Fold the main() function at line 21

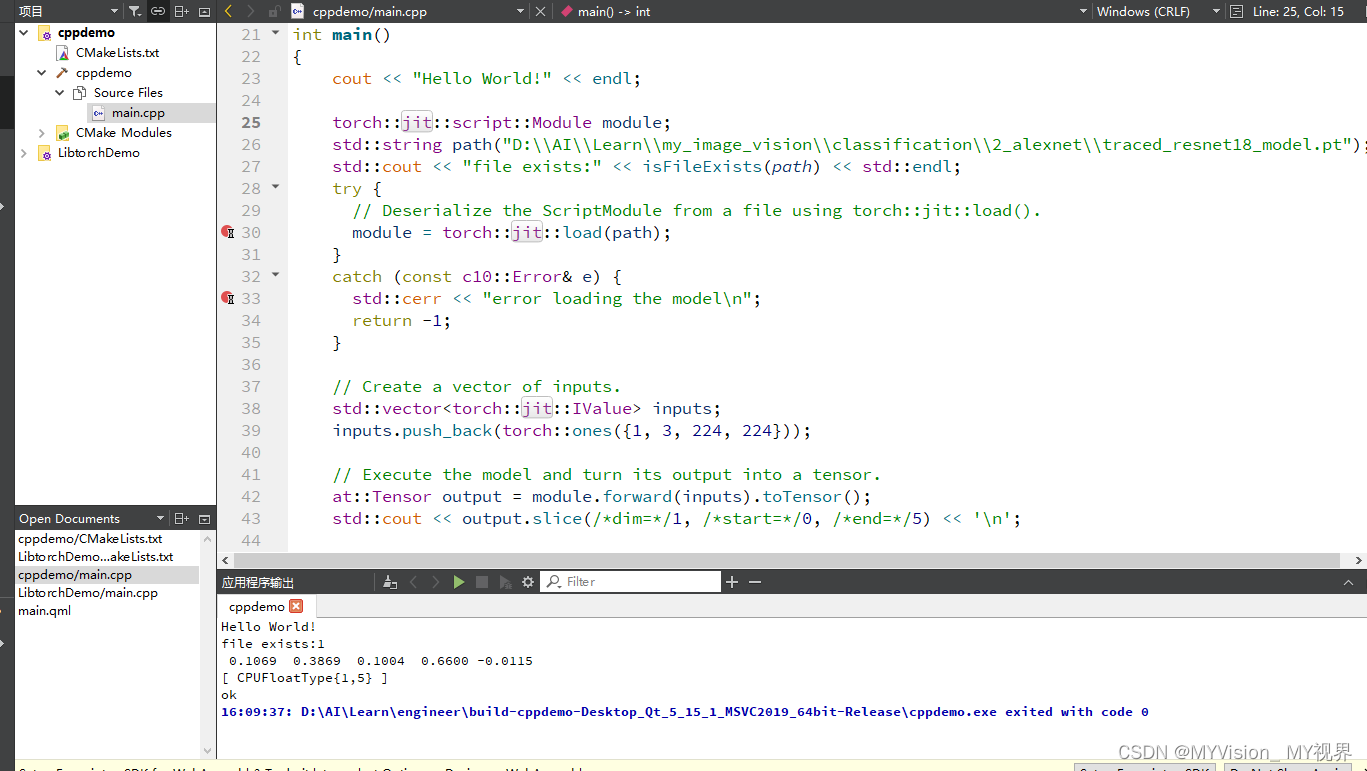click(276, 33)
